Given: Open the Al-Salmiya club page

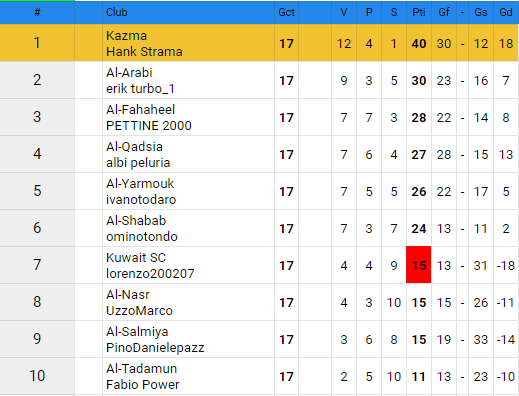Looking at the screenshot, I should point(137,332).
